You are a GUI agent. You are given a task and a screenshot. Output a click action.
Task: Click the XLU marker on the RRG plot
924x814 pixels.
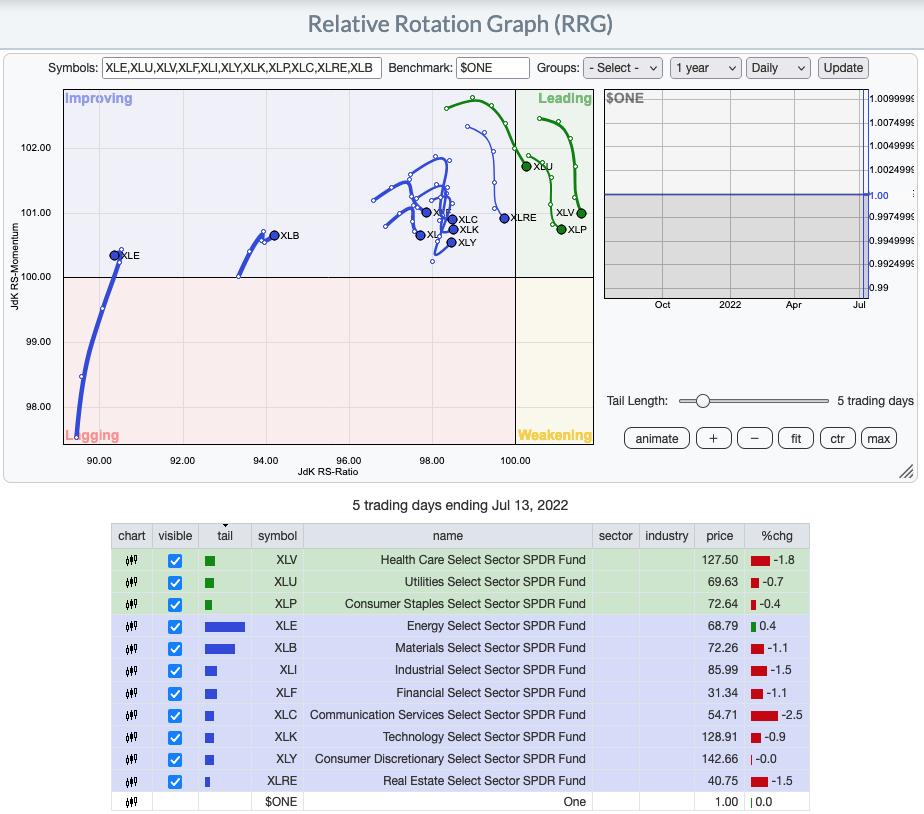(526, 166)
